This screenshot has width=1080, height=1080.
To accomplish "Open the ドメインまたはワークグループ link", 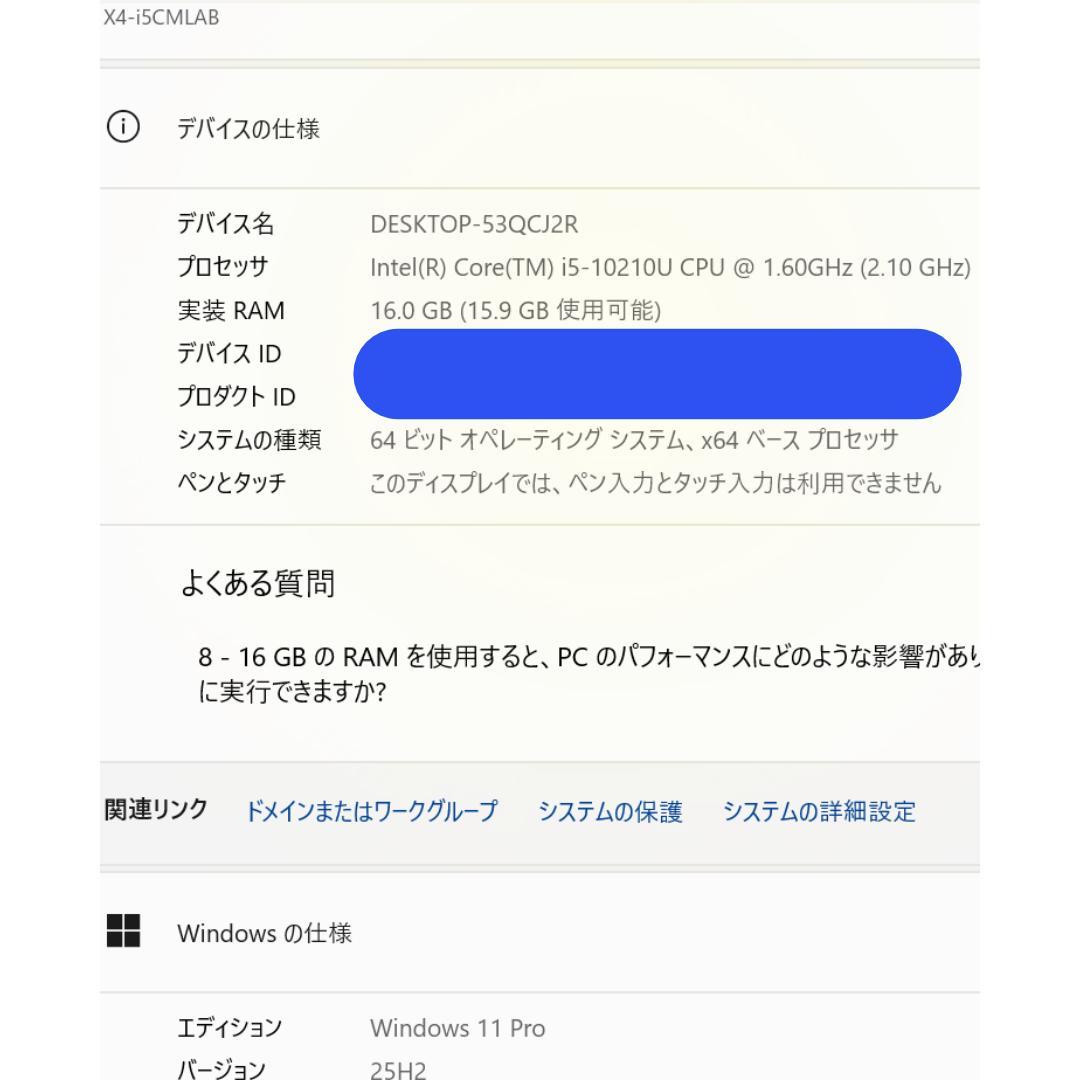I will click(372, 812).
